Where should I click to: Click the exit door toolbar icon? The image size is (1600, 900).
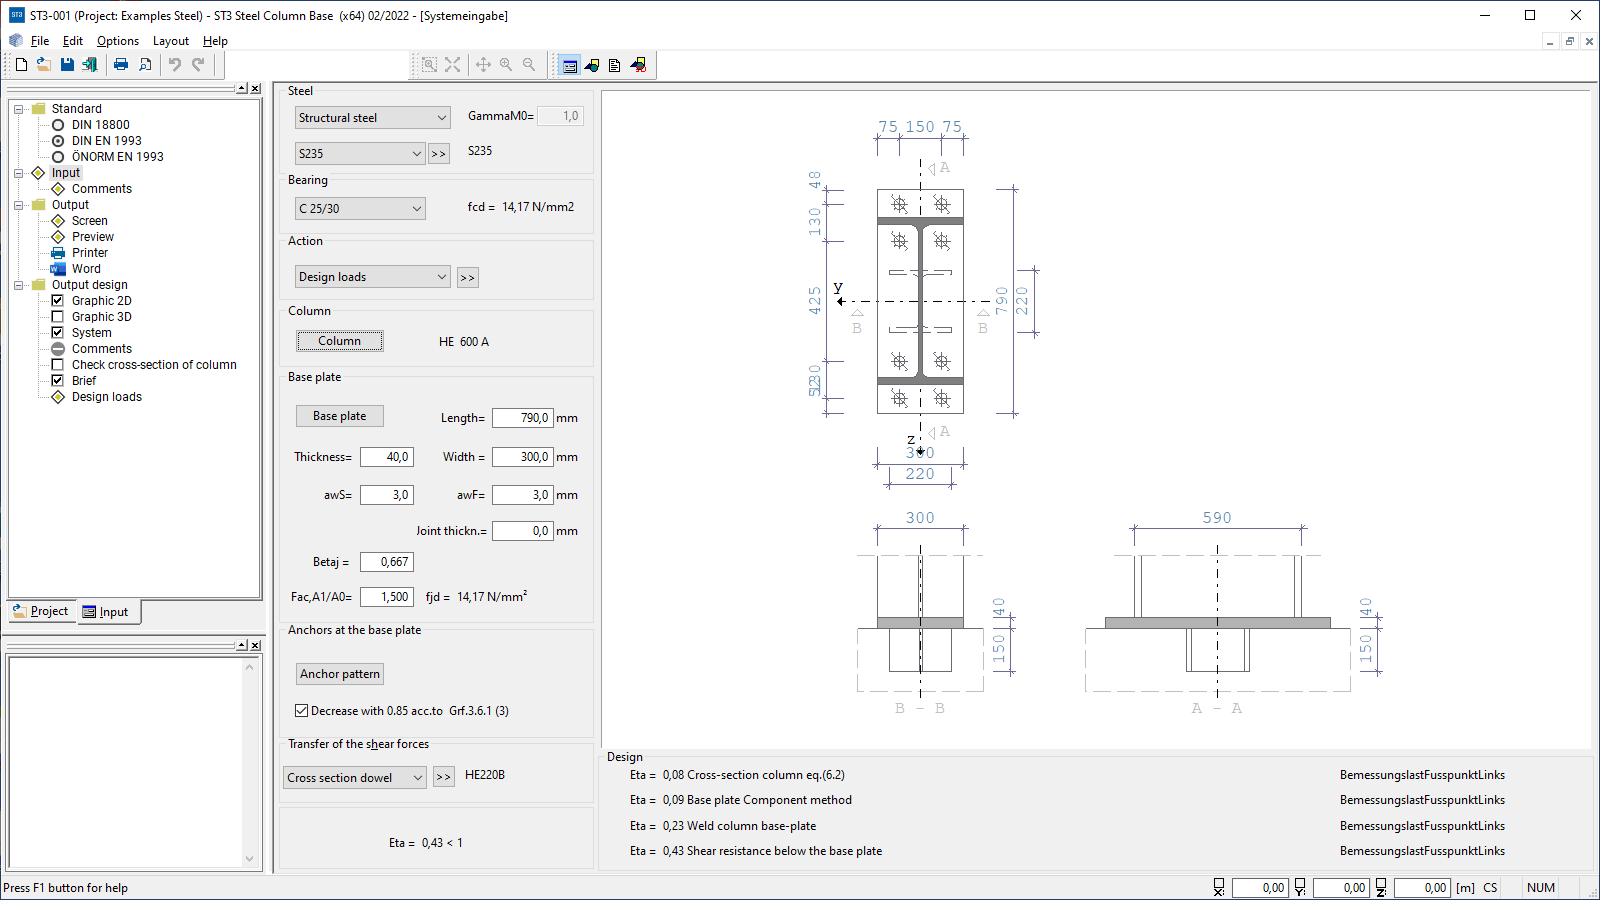point(90,65)
